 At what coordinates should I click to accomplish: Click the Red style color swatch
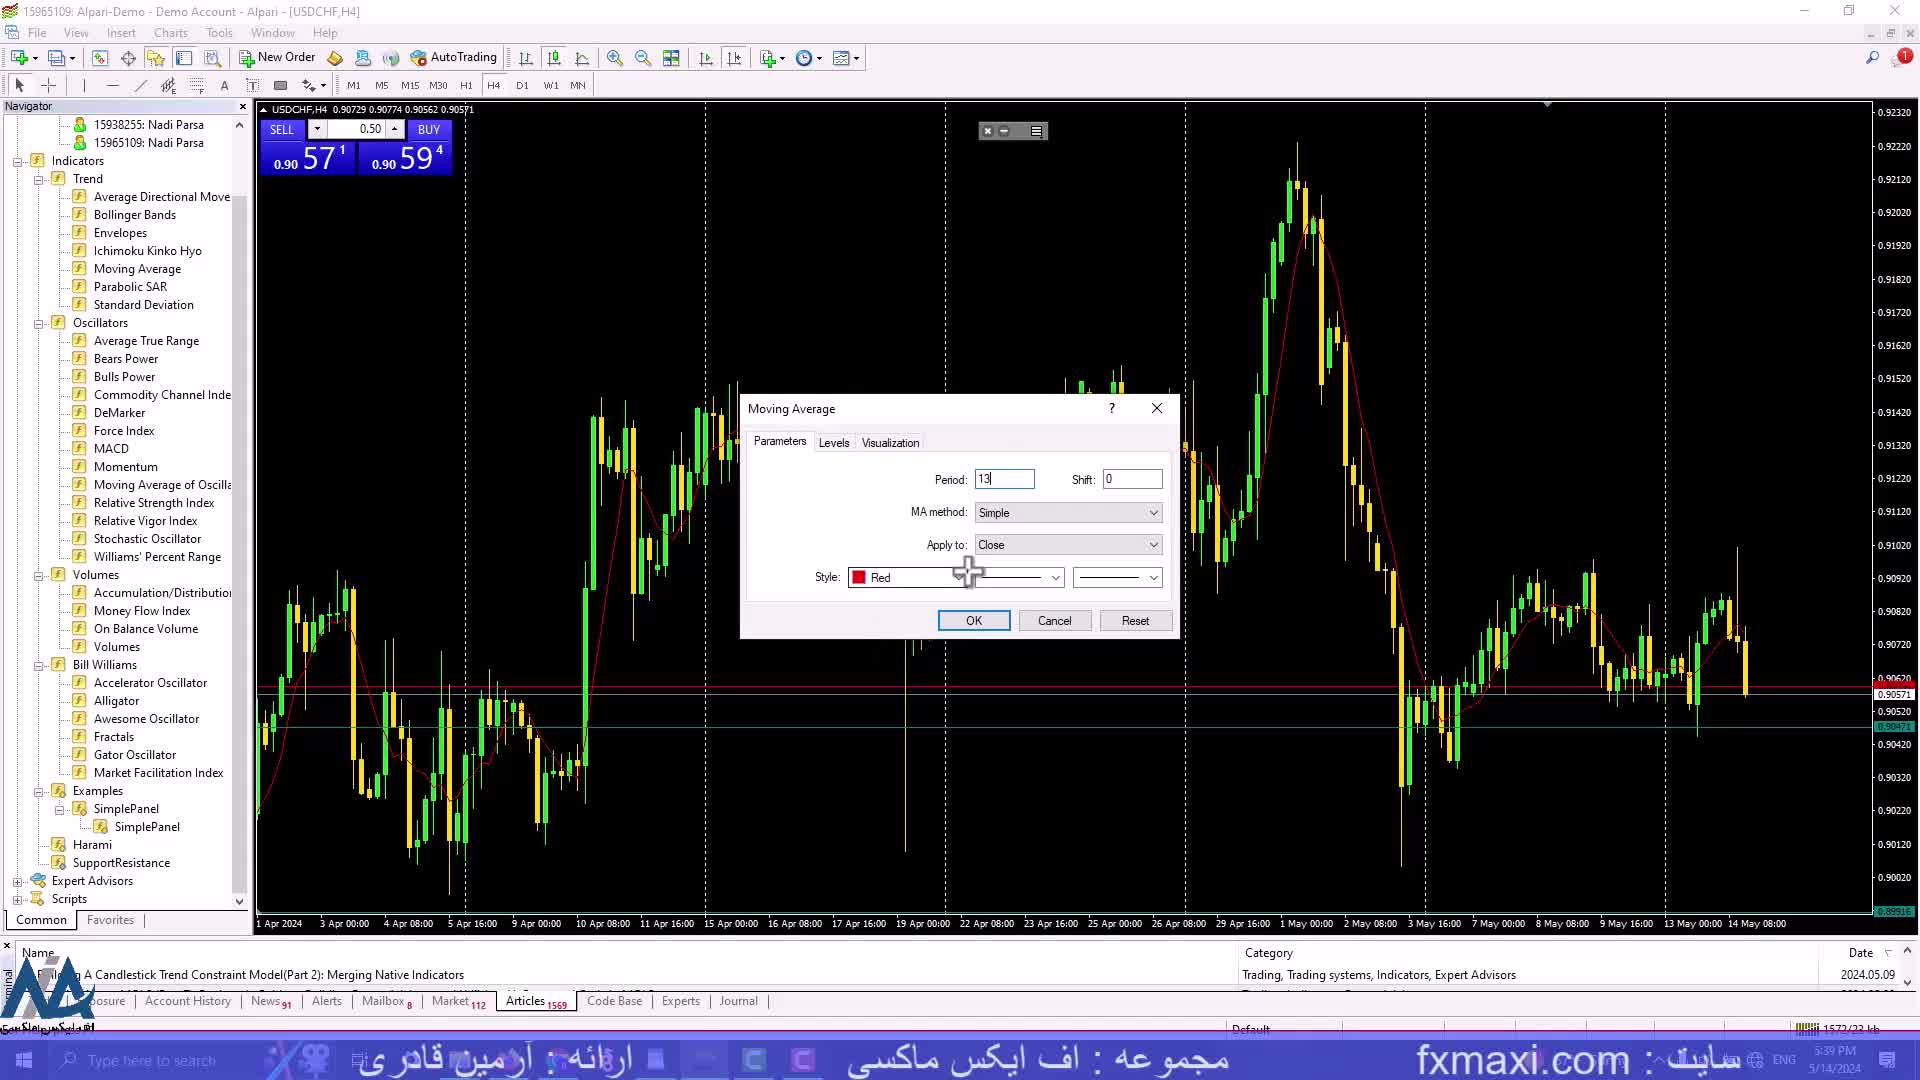tap(859, 578)
